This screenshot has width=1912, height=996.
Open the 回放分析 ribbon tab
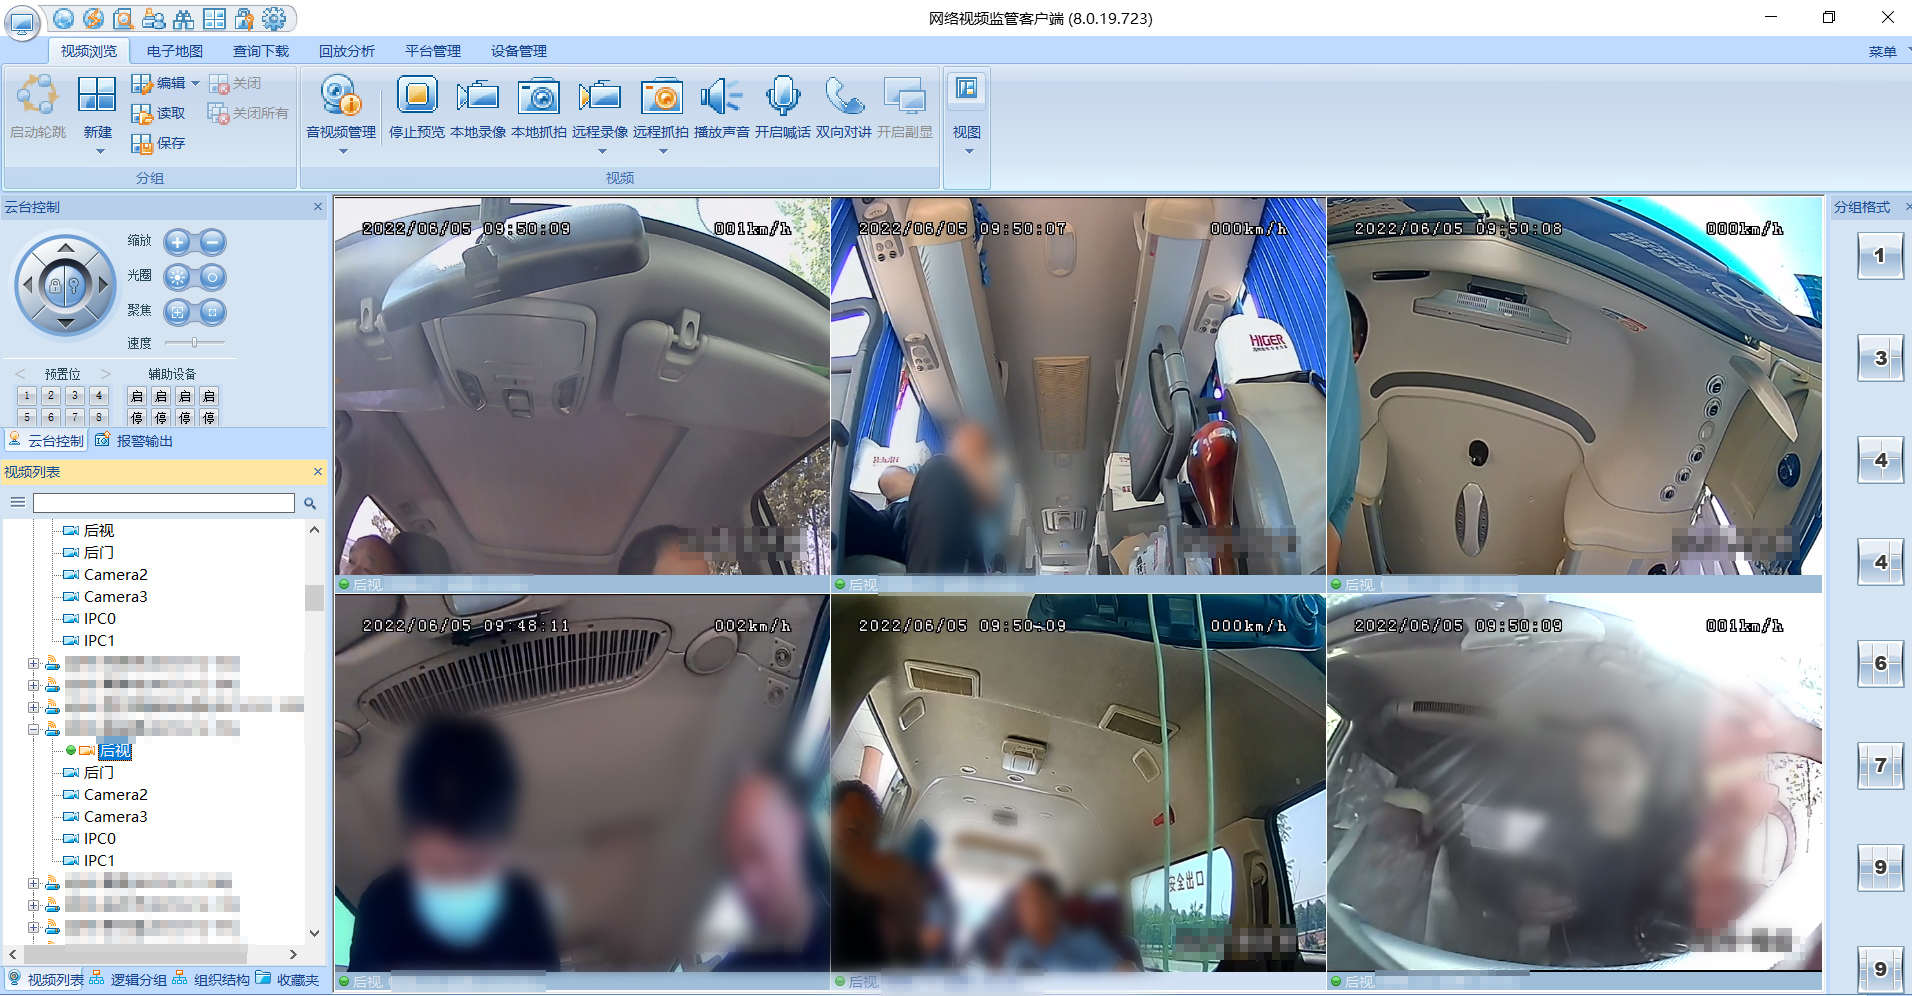click(x=346, y=51)
